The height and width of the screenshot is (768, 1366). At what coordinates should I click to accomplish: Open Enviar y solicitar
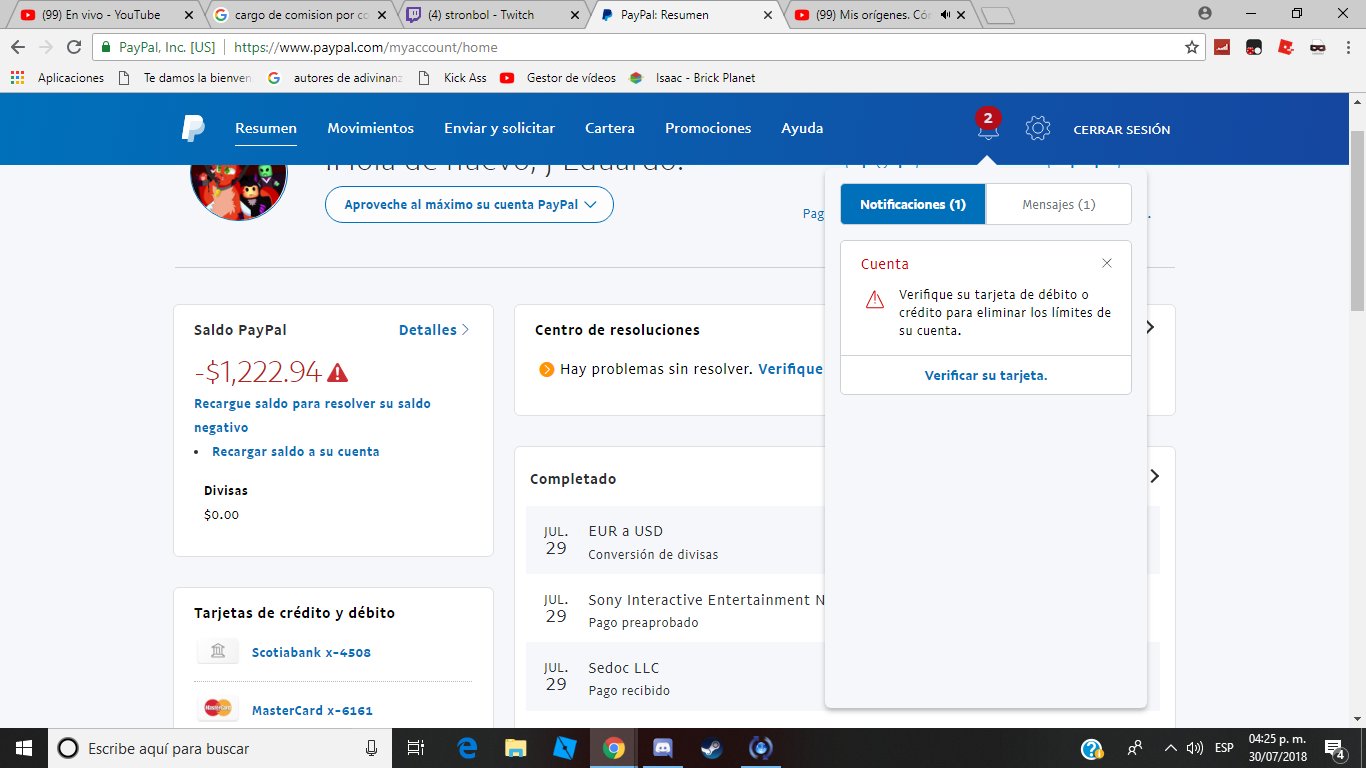(499, 128)
